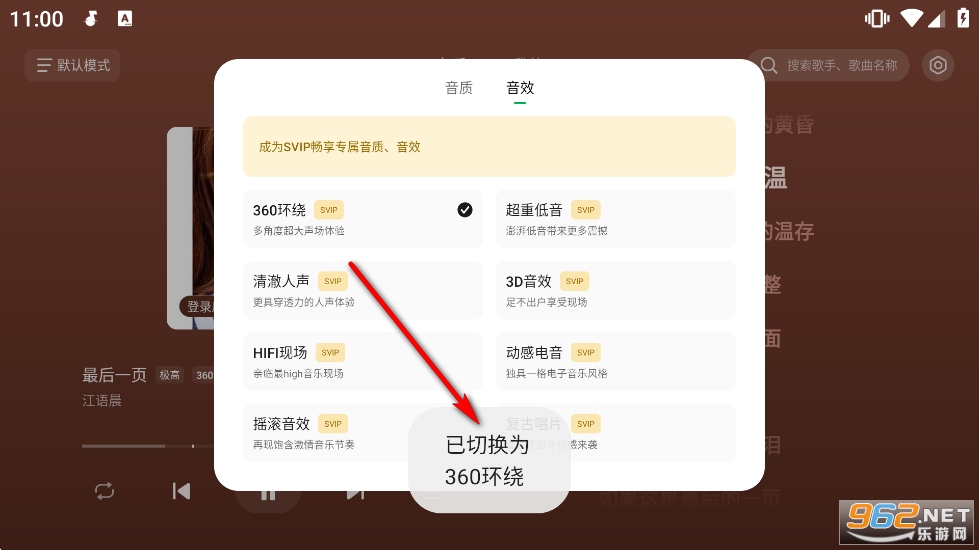
Task: Click the SVIP badge beside 超重低音
Action: [x=586, y=210]
